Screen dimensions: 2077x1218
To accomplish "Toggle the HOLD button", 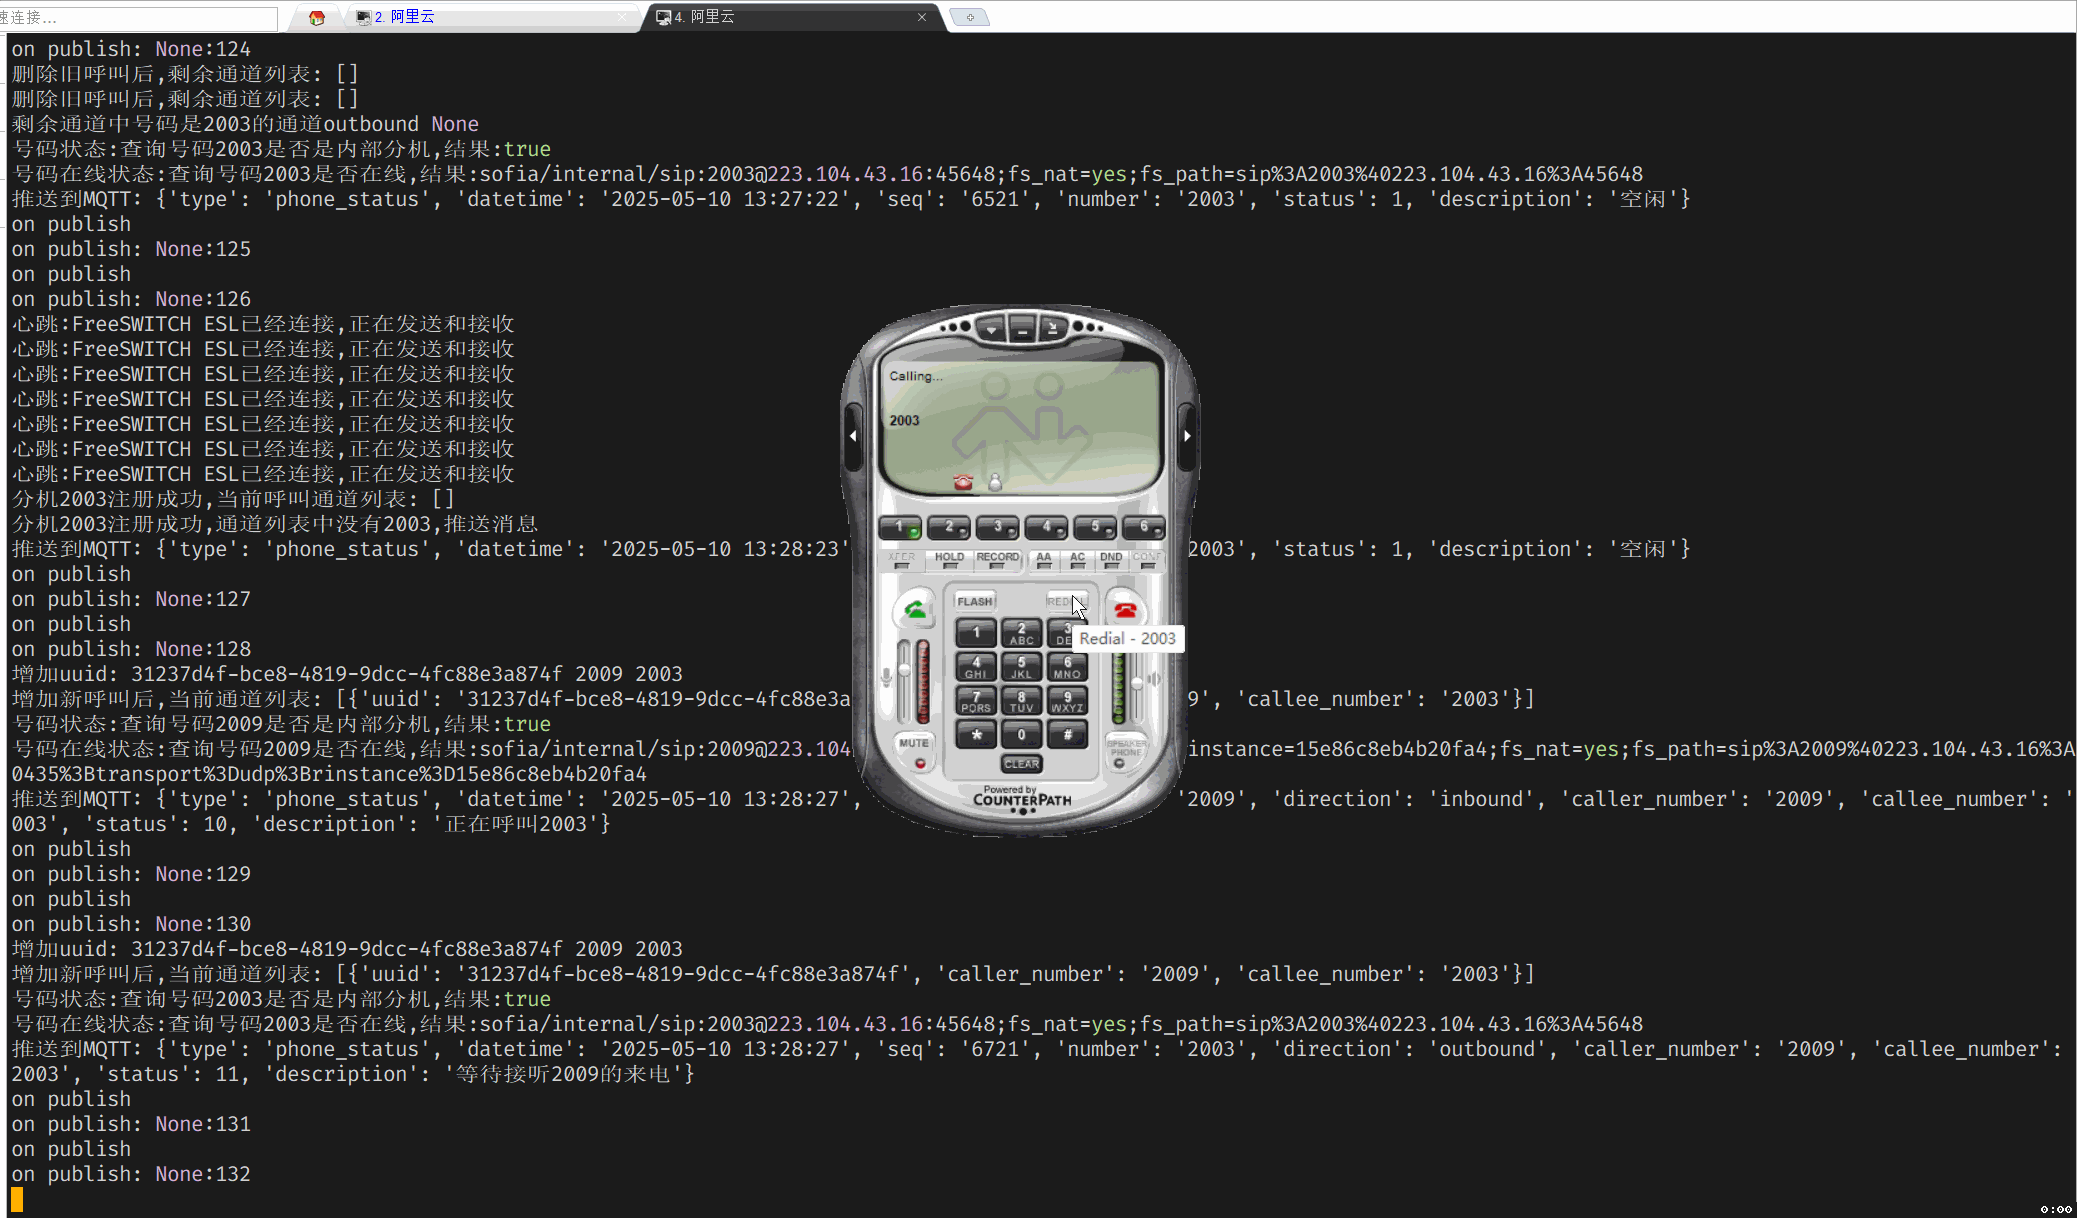I will click(949, 560).
